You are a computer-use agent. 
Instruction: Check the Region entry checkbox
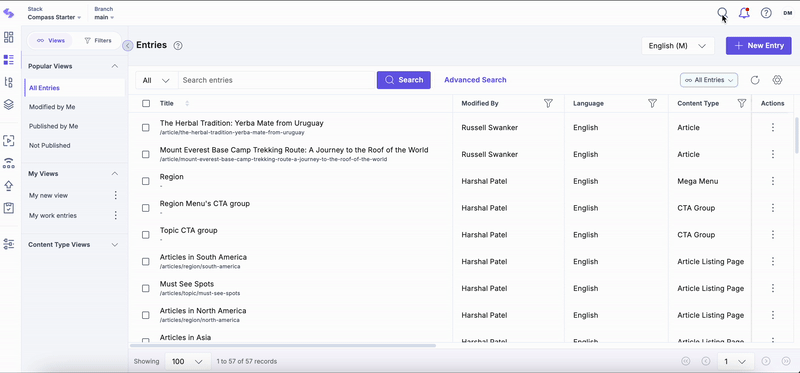tap(146, 181)
